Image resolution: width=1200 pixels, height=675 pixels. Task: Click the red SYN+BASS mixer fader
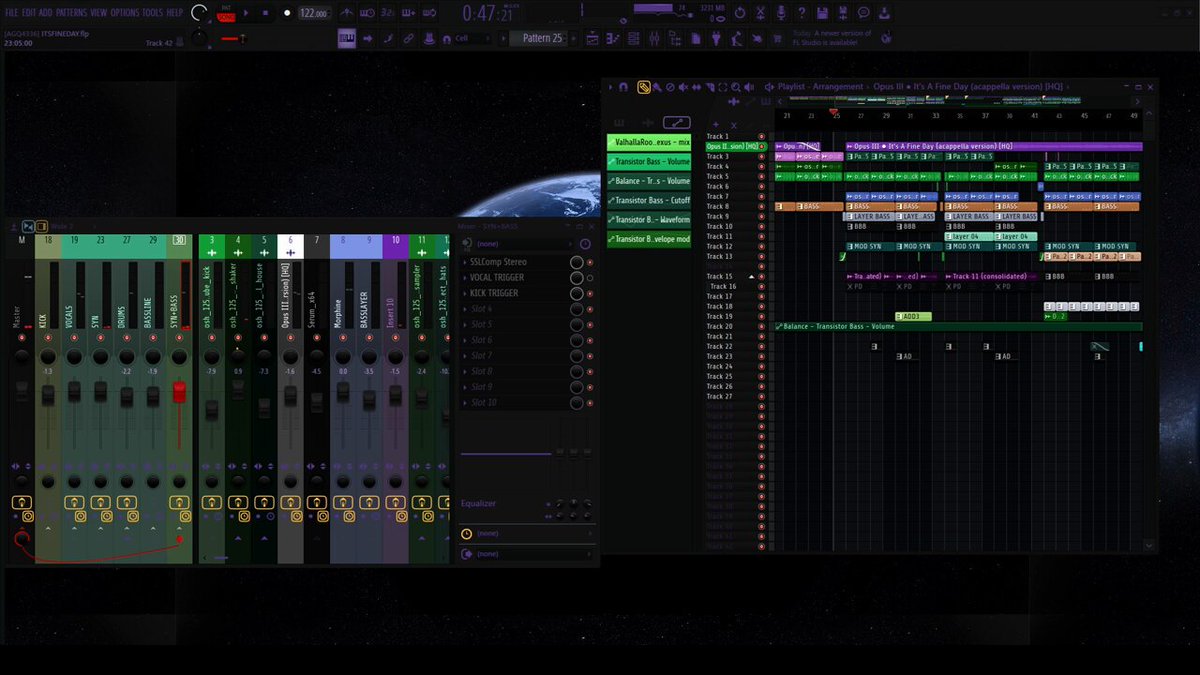click(x=181, y=391)
